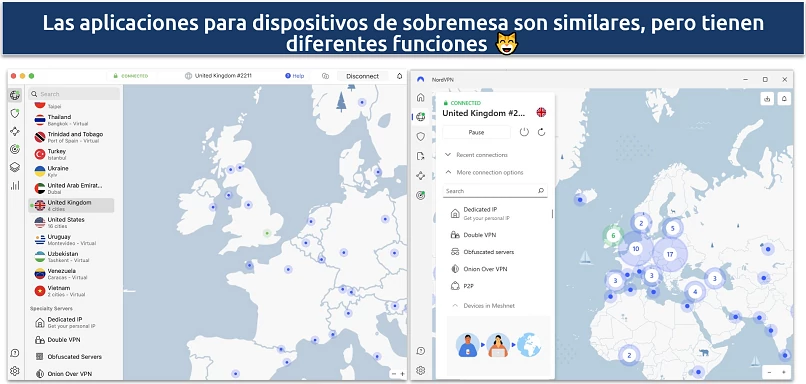Click notification bell in Mac app header
The height and width of the screenshot is (384, 806).
tap(399, 76)
